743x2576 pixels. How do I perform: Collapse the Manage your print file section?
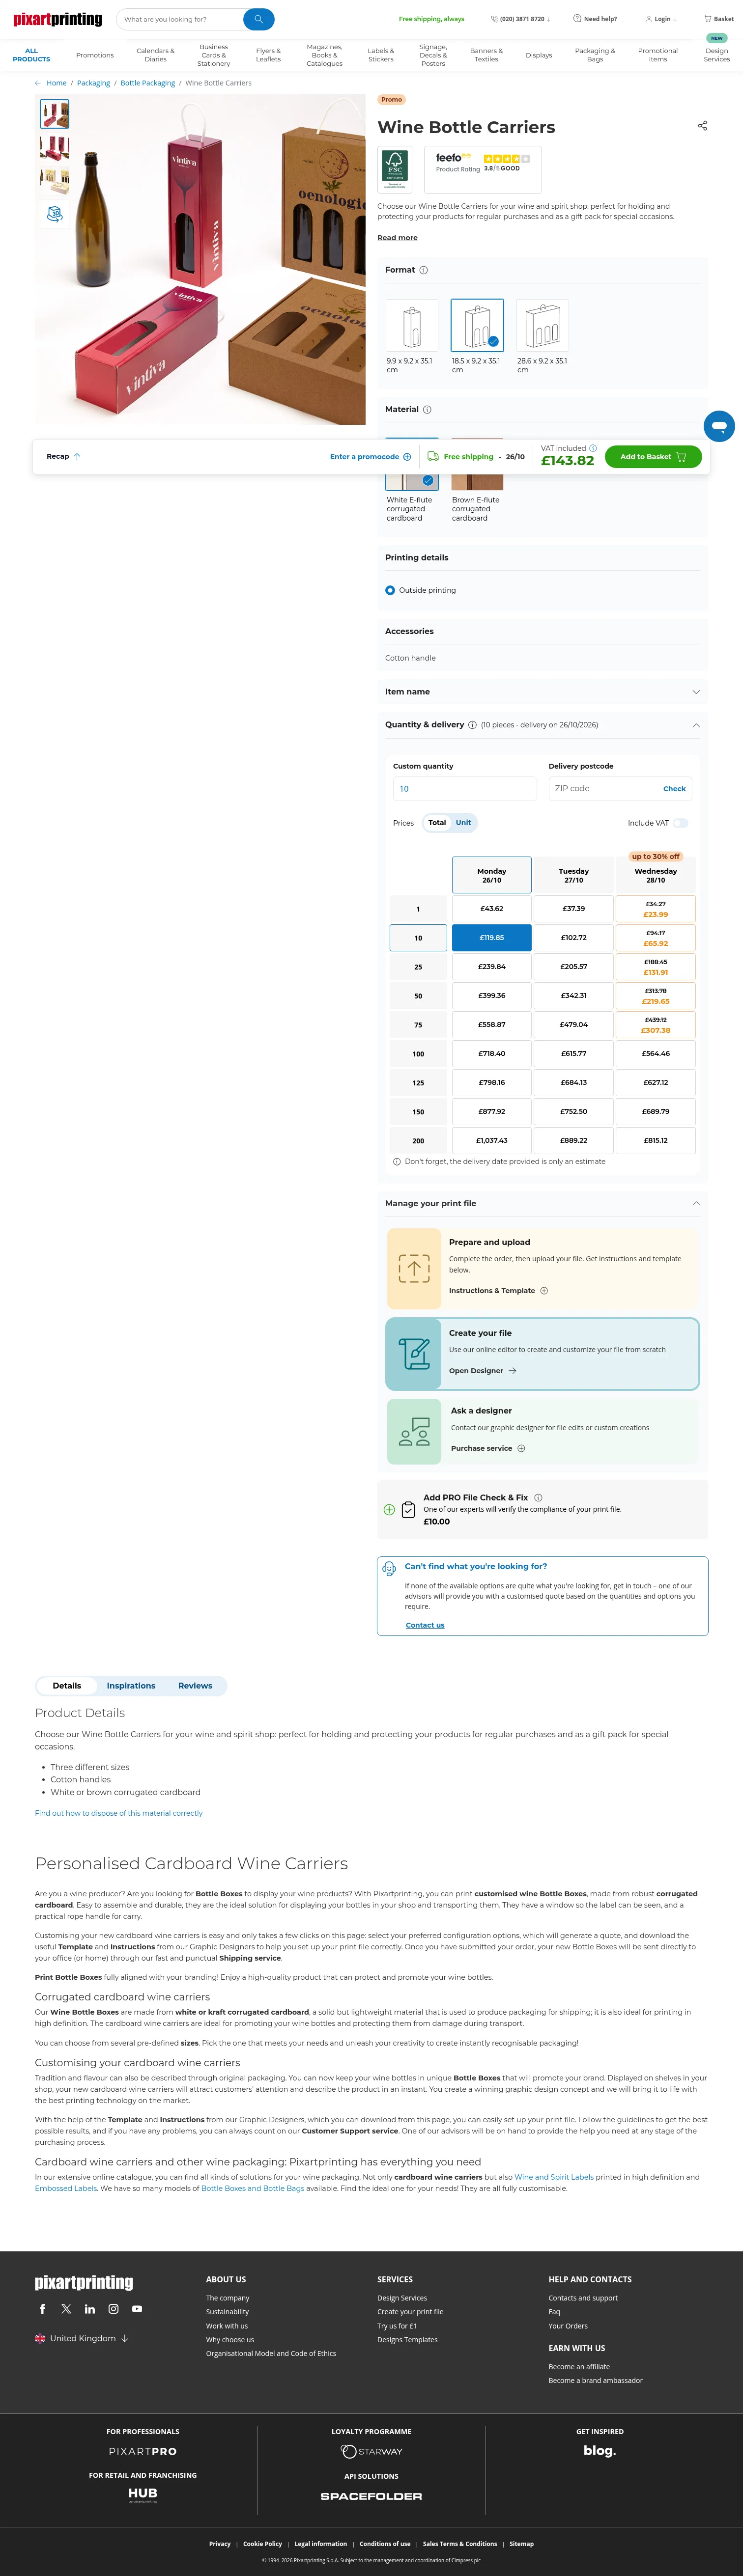pyautogui.click(x=696, y=1204)
